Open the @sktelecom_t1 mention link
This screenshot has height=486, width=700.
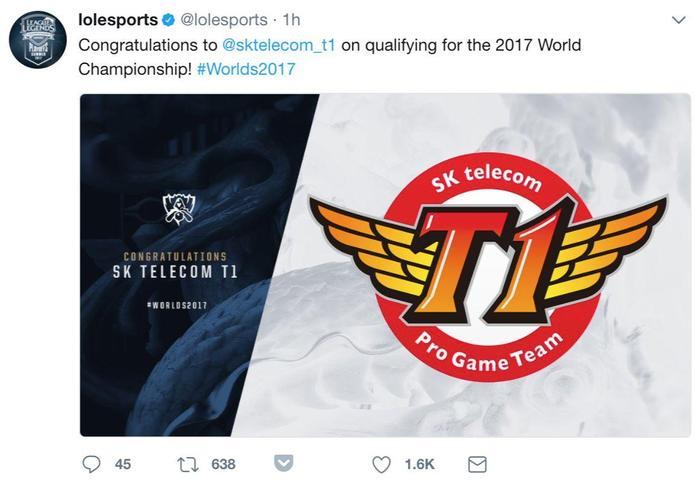click(278, 45)
